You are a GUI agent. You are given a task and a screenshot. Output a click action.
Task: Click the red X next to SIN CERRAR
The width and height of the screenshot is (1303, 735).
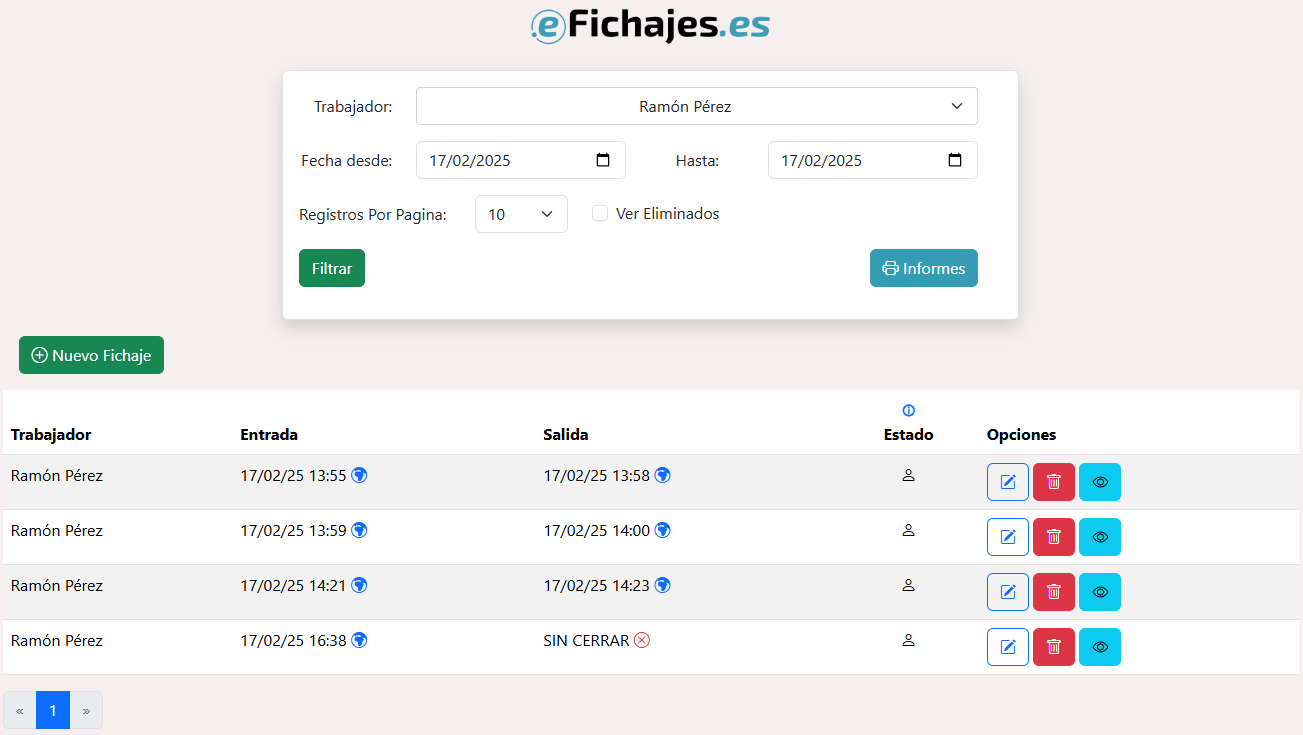tap(642, 640)
